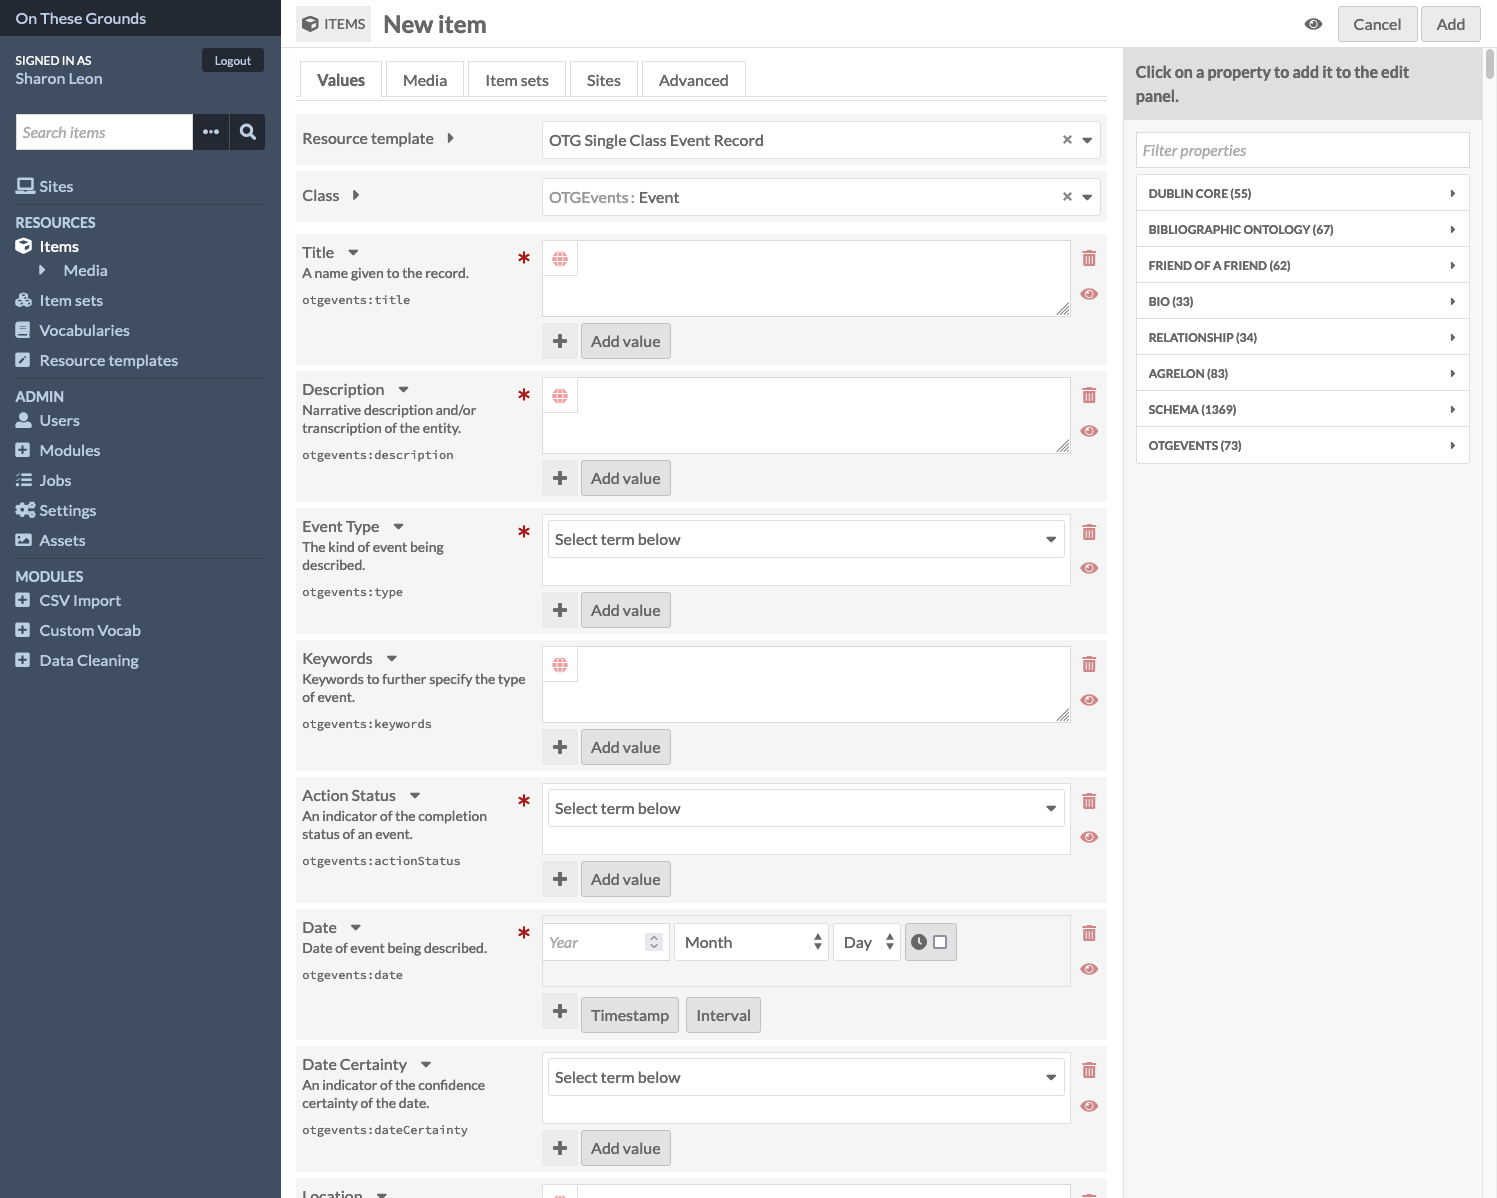The image size is (1497, 1198).
Task: Delete the Keywords property trash icon
Action: pyautogui.click(x=1089, y=665)
